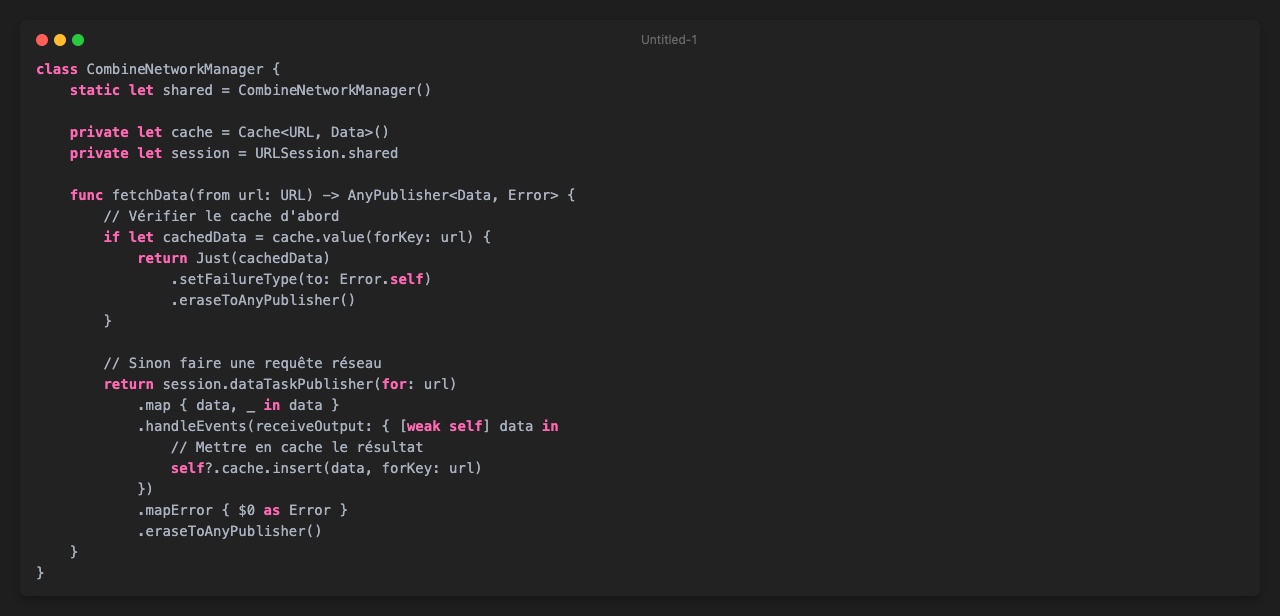Click the yellow minimize window button
Viewport: 1280px width, 616px height.
pyautogui.click(x=60, y=40)
